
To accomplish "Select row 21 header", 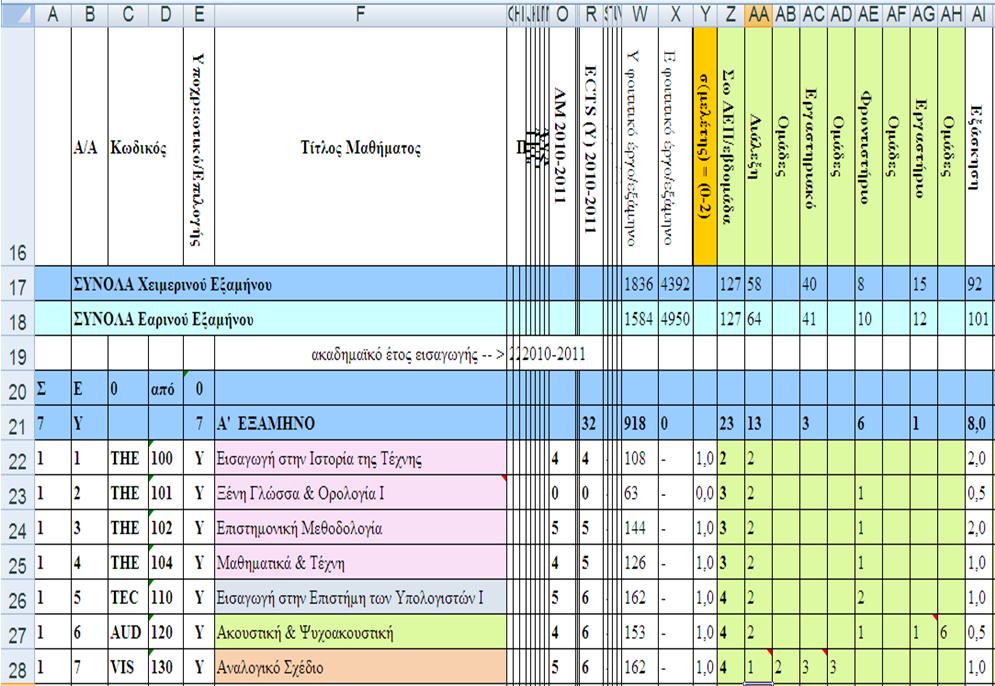I will 17,423.
